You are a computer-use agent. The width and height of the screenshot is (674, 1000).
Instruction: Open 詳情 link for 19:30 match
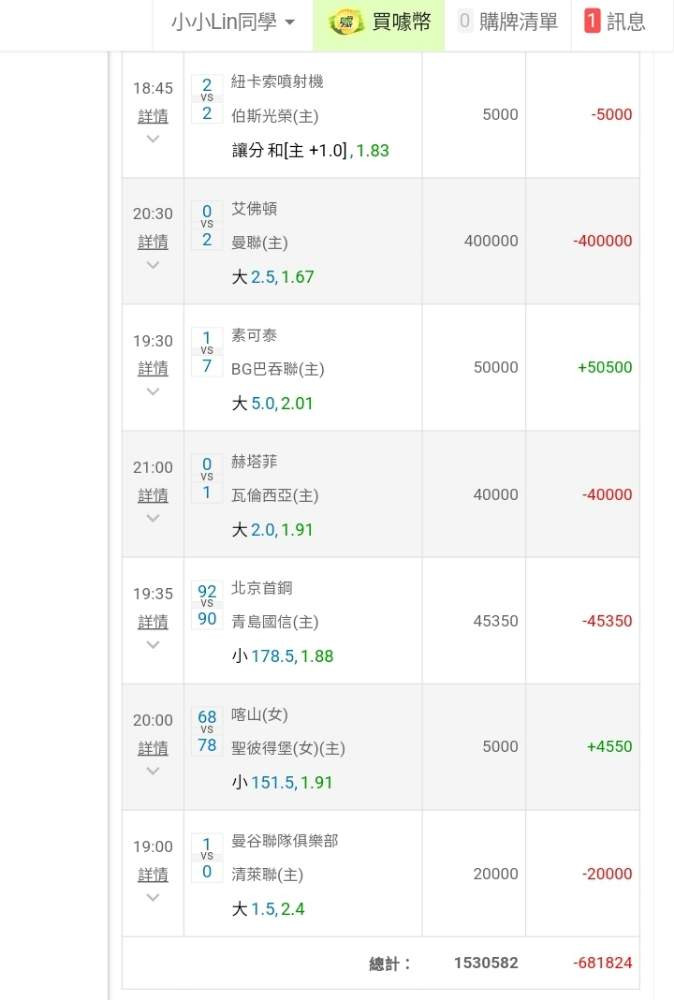coord(153,369)
